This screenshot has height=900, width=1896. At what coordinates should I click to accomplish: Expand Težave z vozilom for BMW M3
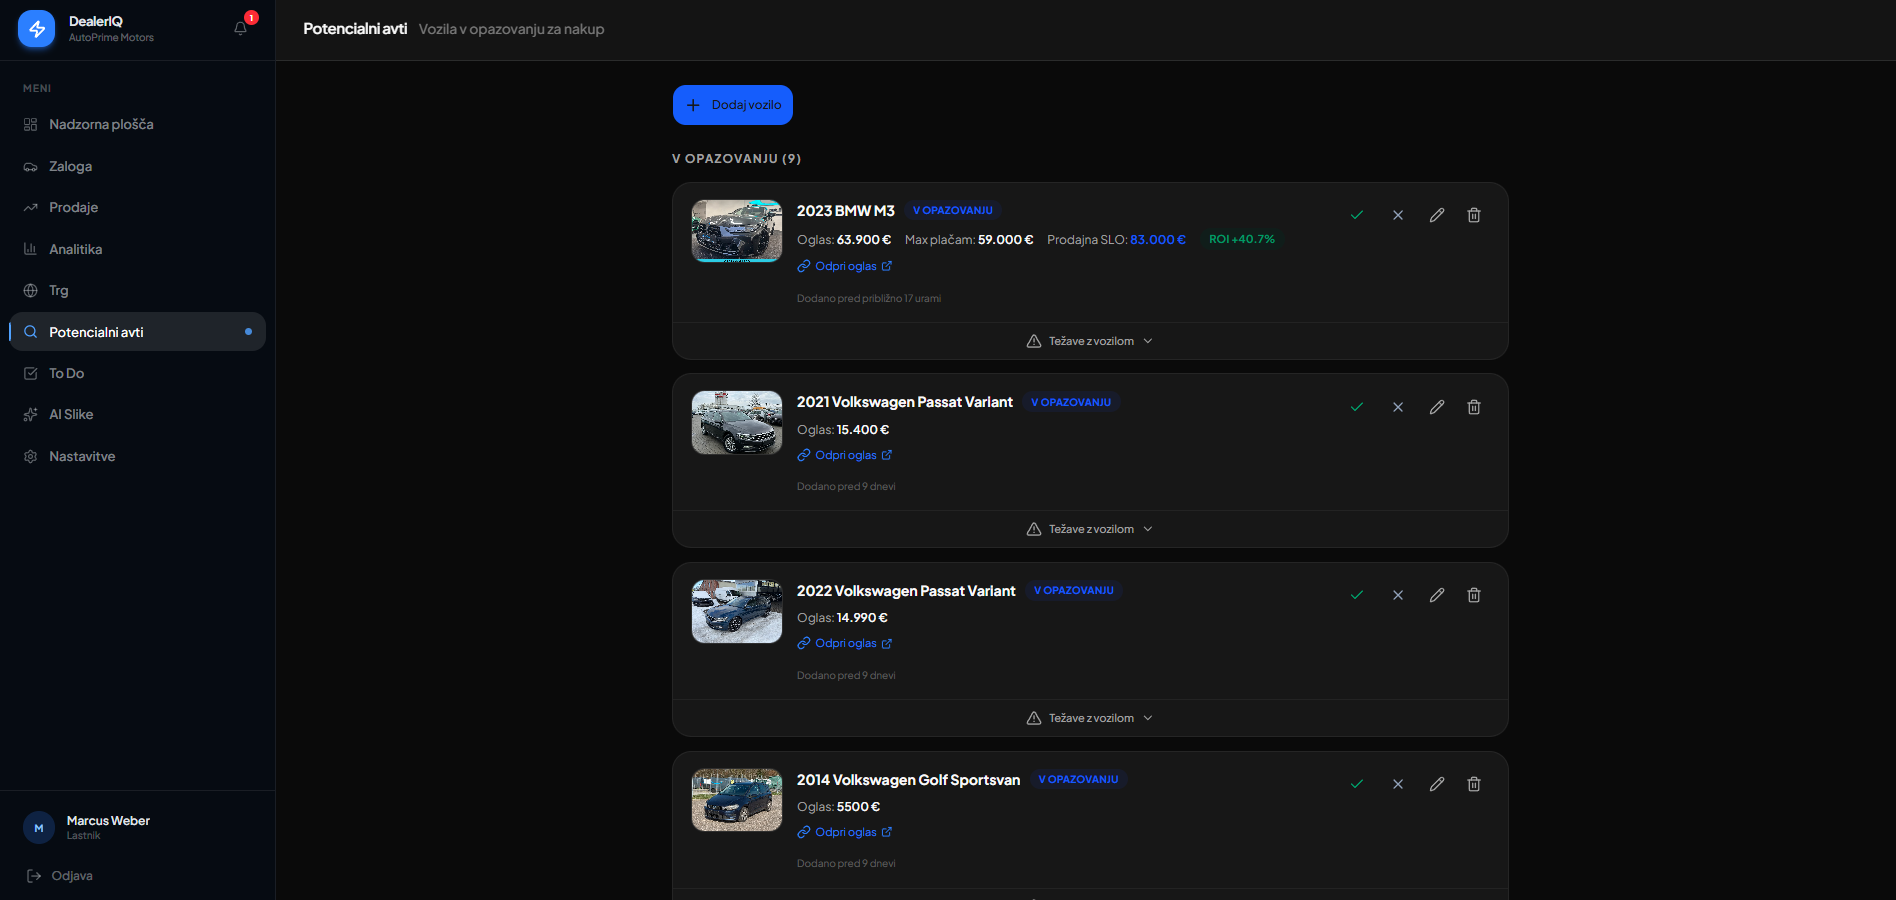click(1090, 341)
